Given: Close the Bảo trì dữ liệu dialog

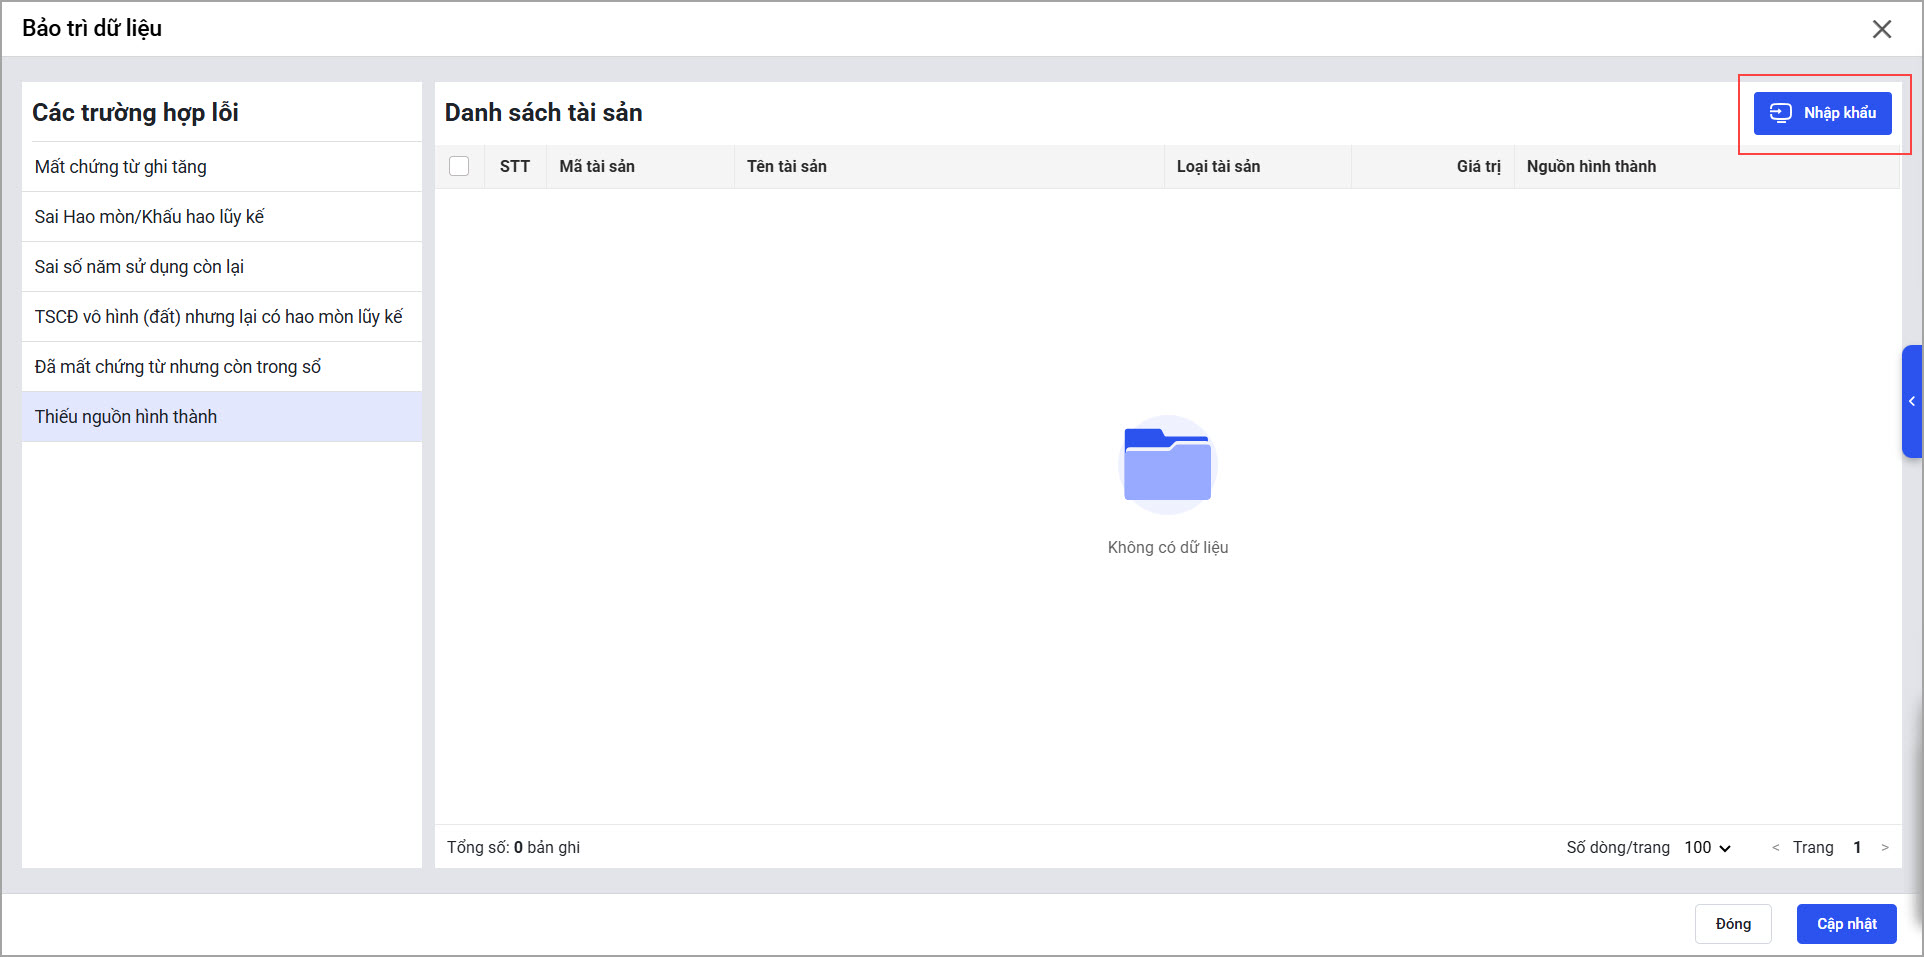Looking at the screenshot, I should click(x=1882, y=29).
